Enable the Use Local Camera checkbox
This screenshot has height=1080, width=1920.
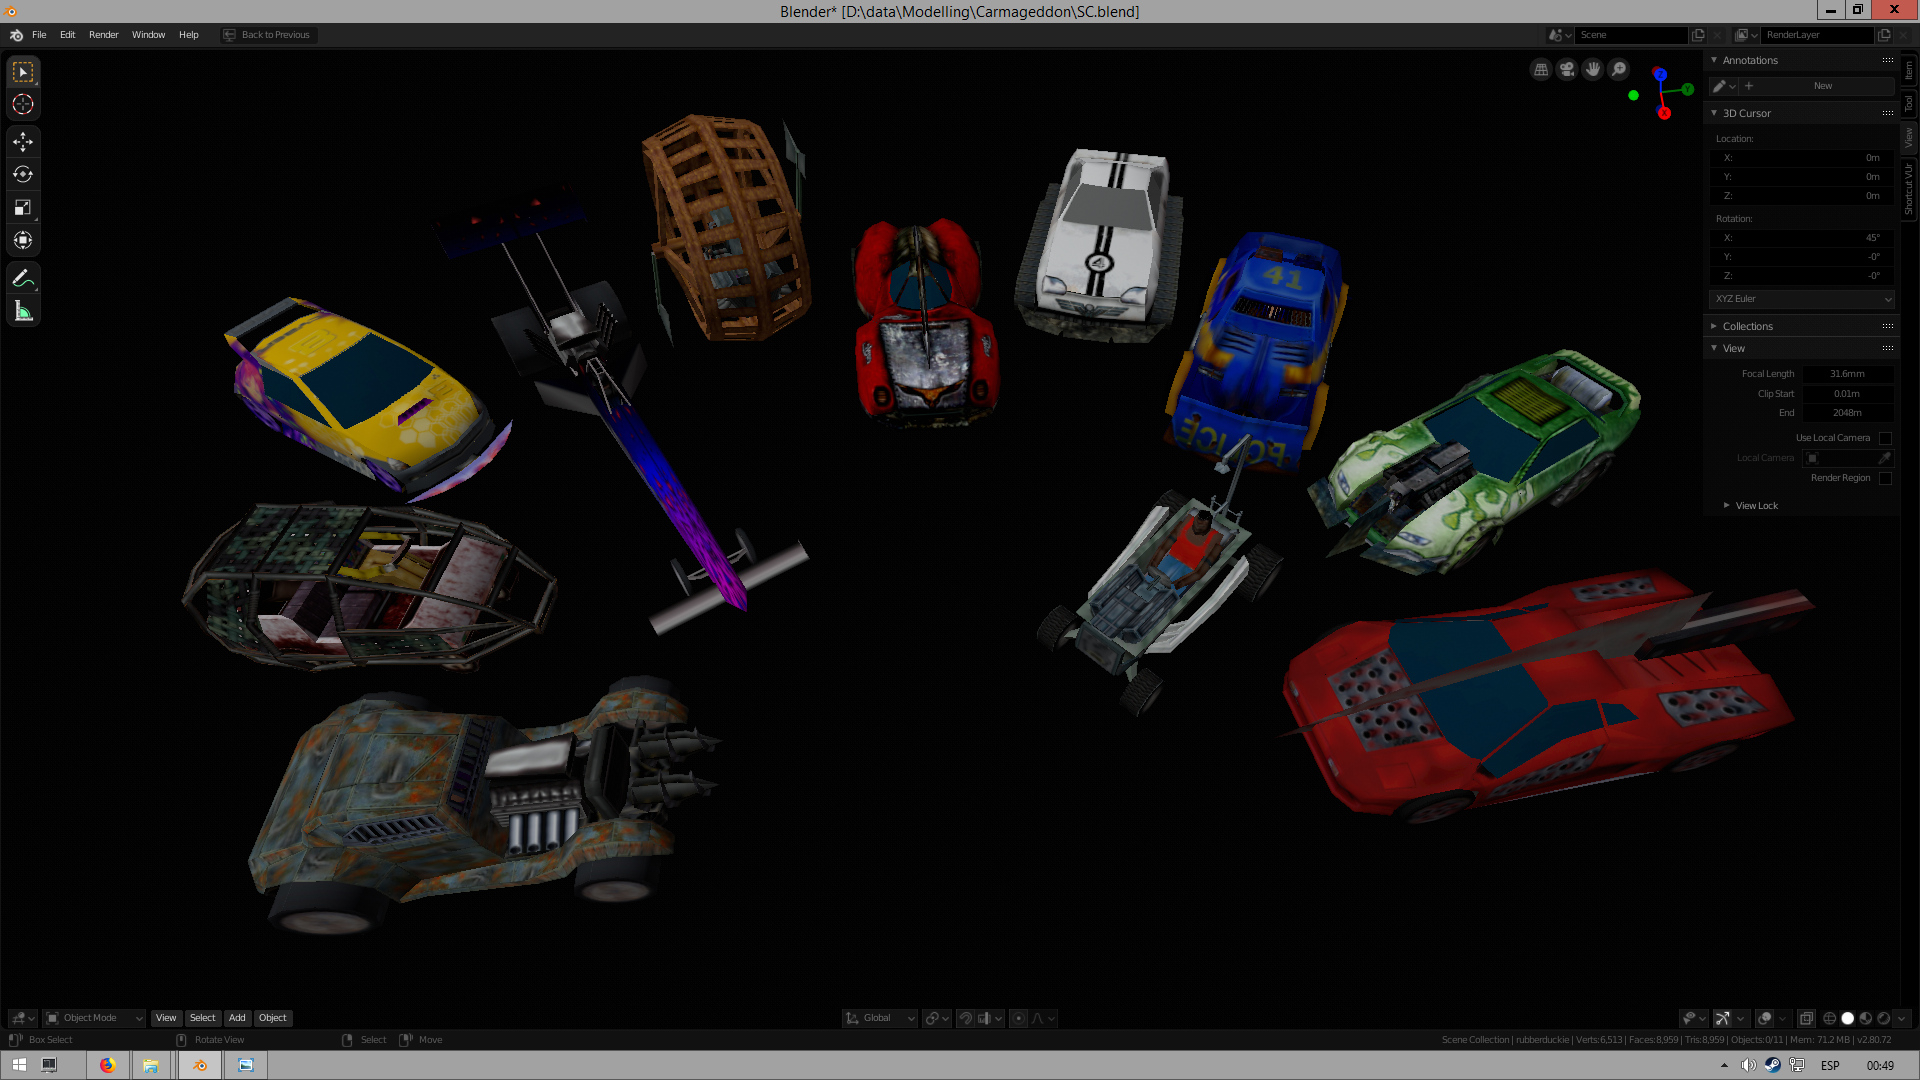pyautogui.click(x=1885, y=438)
